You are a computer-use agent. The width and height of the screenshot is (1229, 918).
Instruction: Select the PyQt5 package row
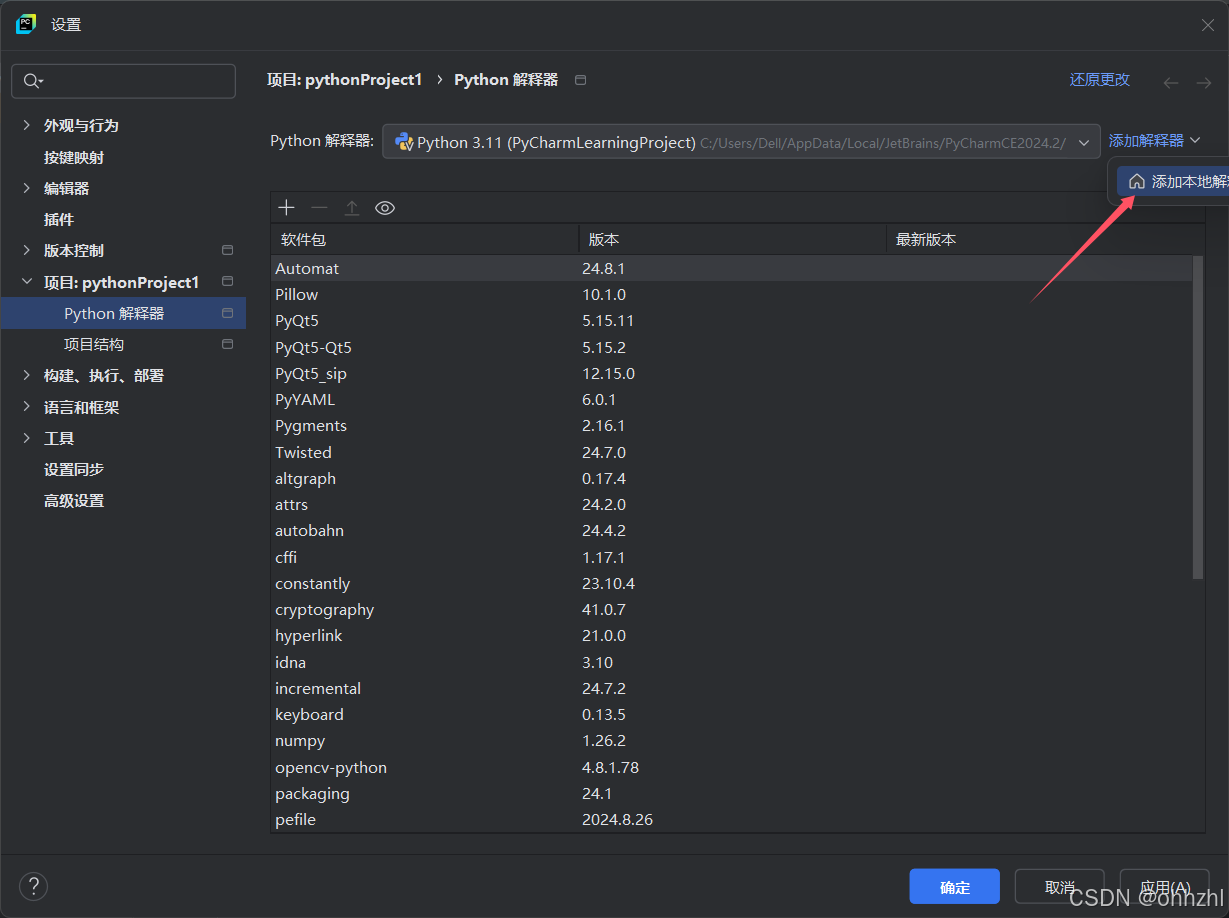click(x=731, y=321)
